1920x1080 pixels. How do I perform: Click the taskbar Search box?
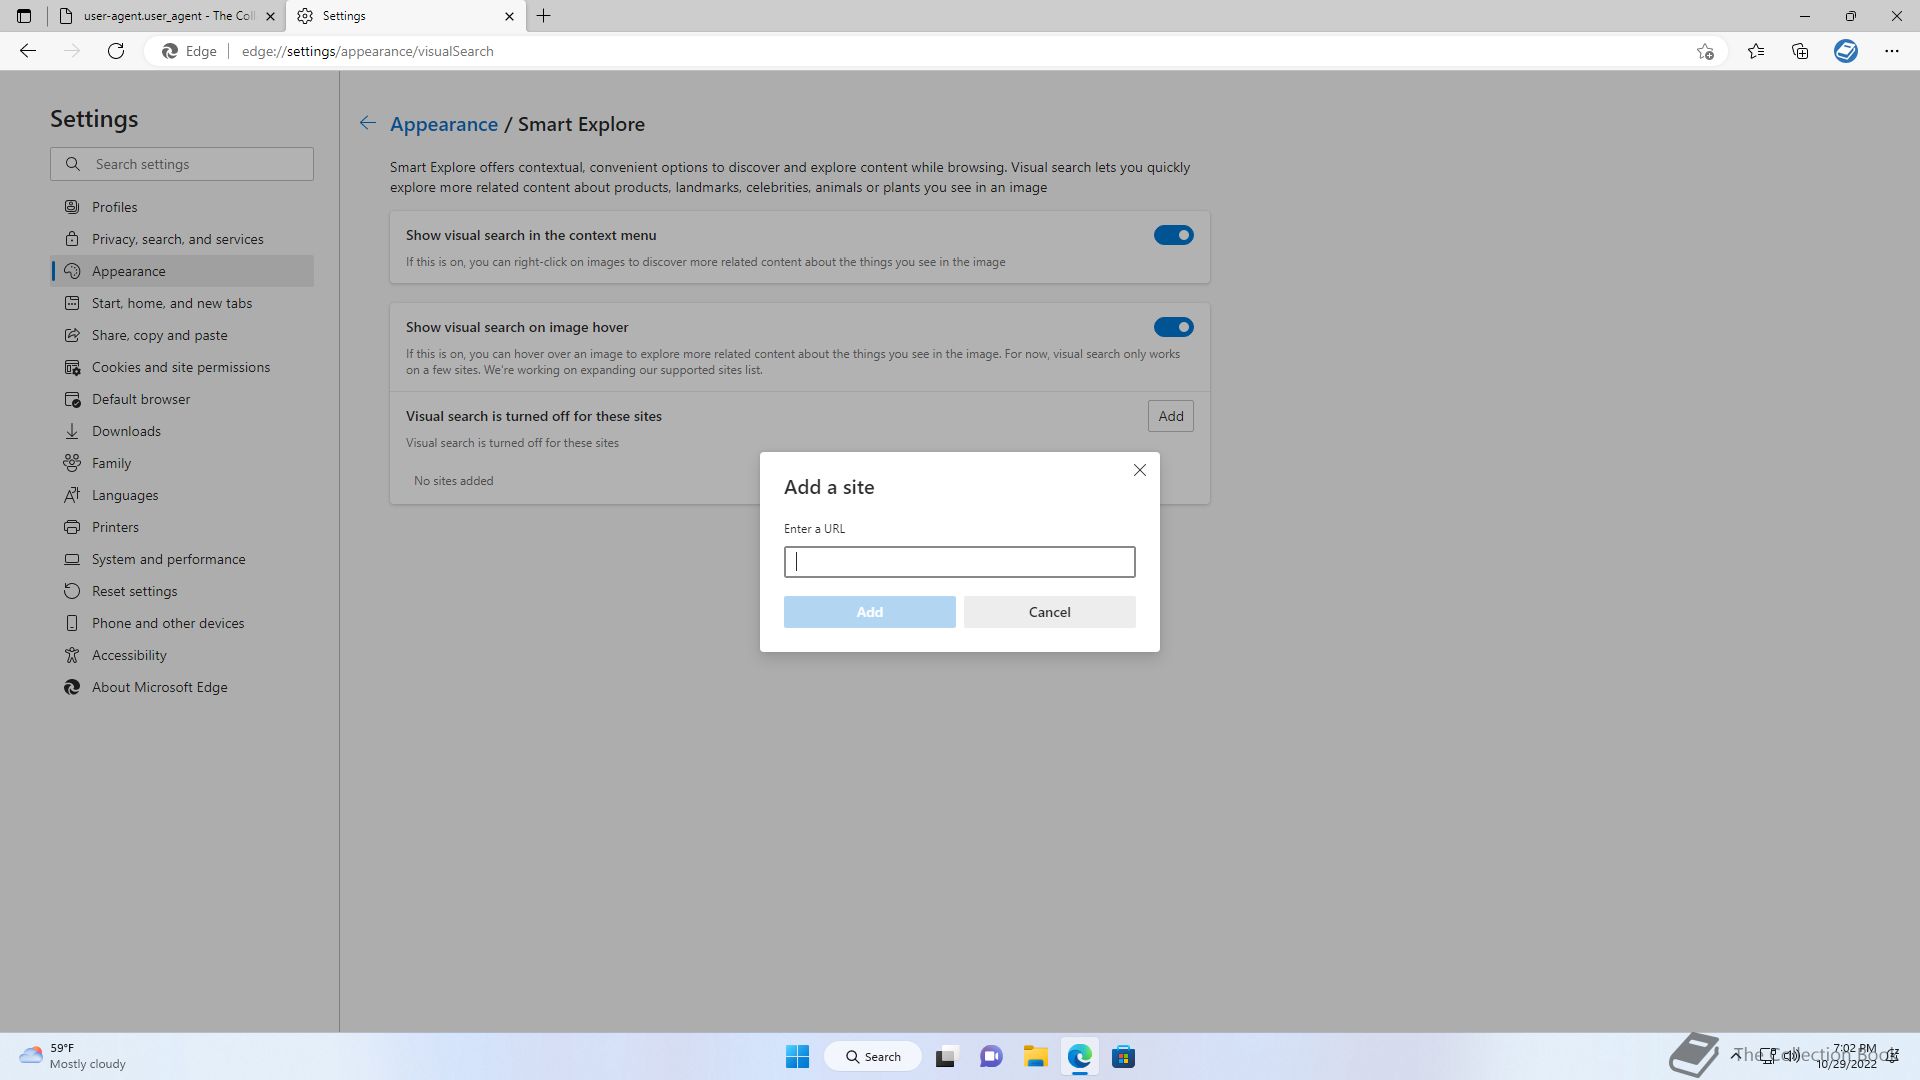point(873,1057)
